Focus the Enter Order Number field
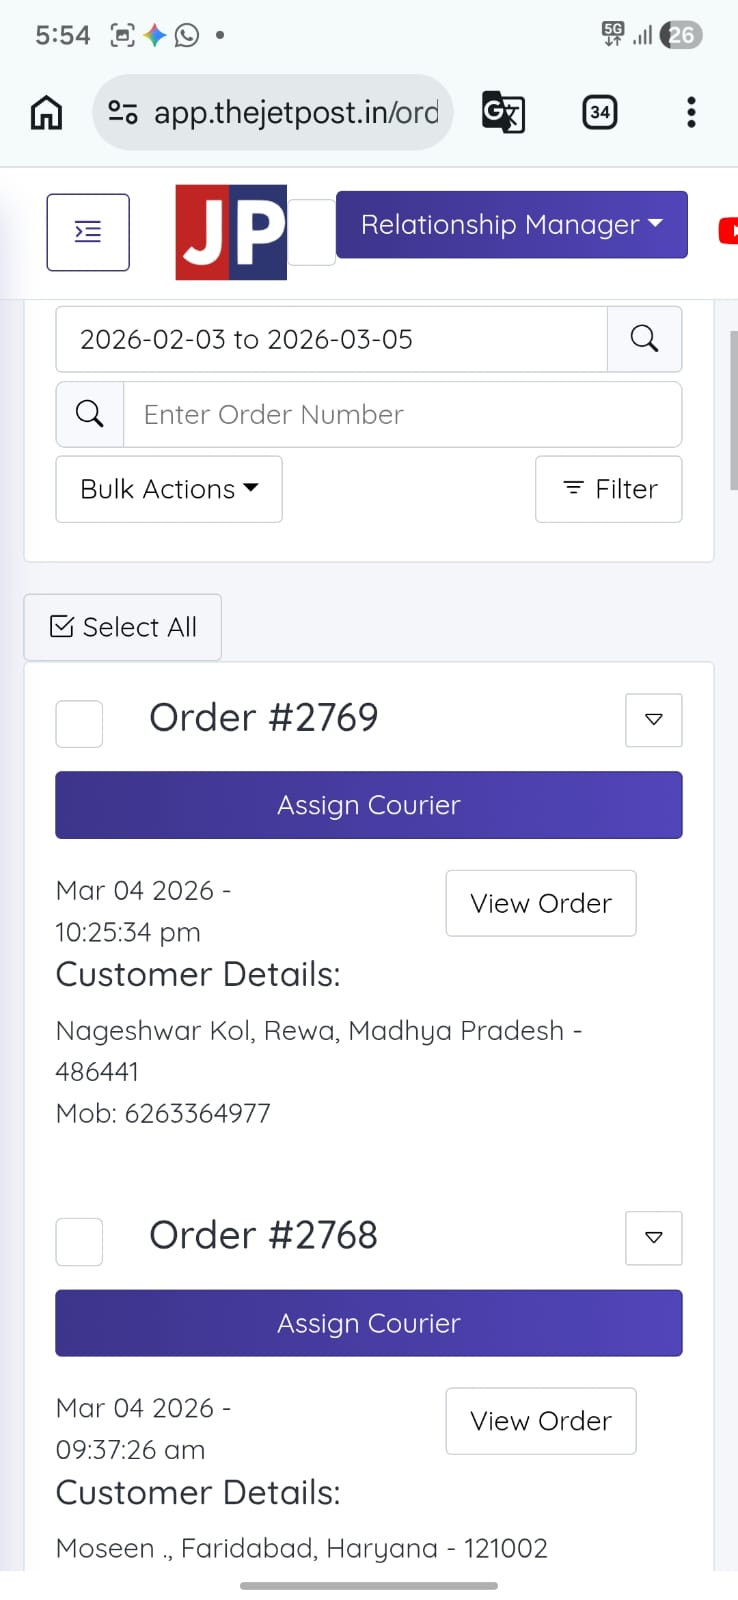The width and height of the screenshot is (738, 1600). (x=402, y=414)
